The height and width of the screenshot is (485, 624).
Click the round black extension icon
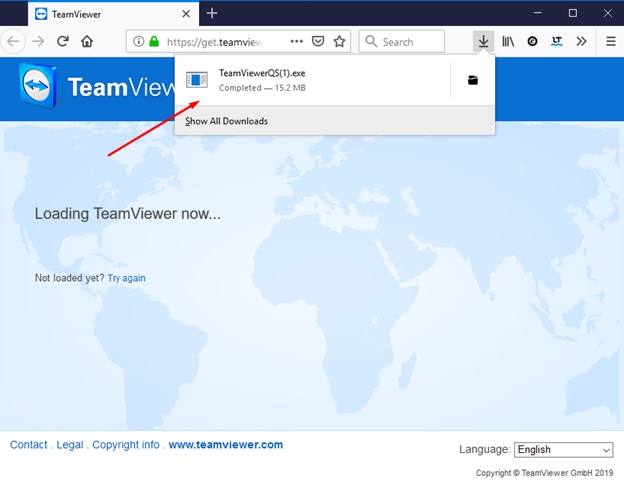[532, 41]
